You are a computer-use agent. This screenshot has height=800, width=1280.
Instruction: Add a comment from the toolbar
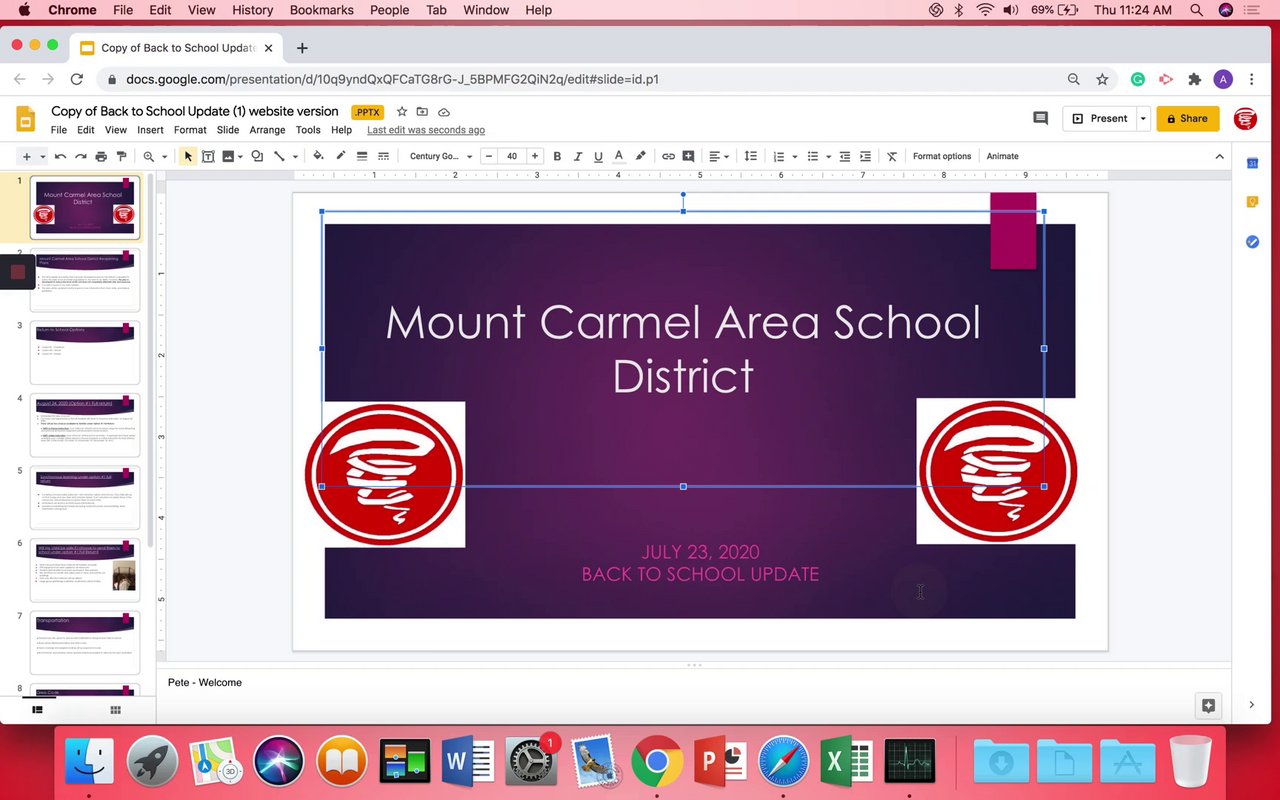[x=688, y=156]
